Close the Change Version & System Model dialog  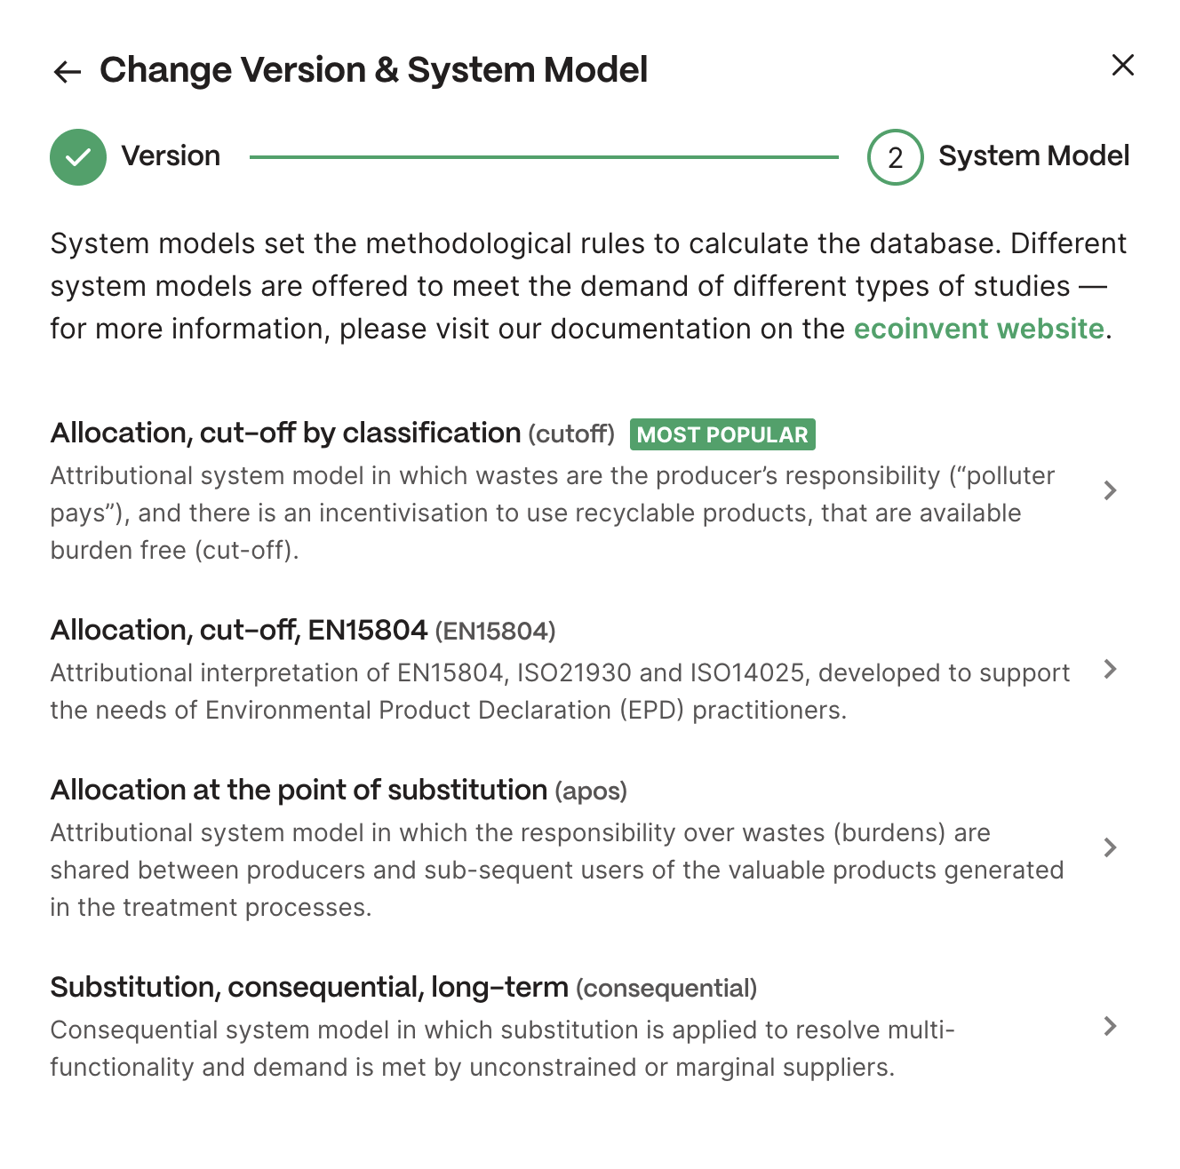[1123, 65]
